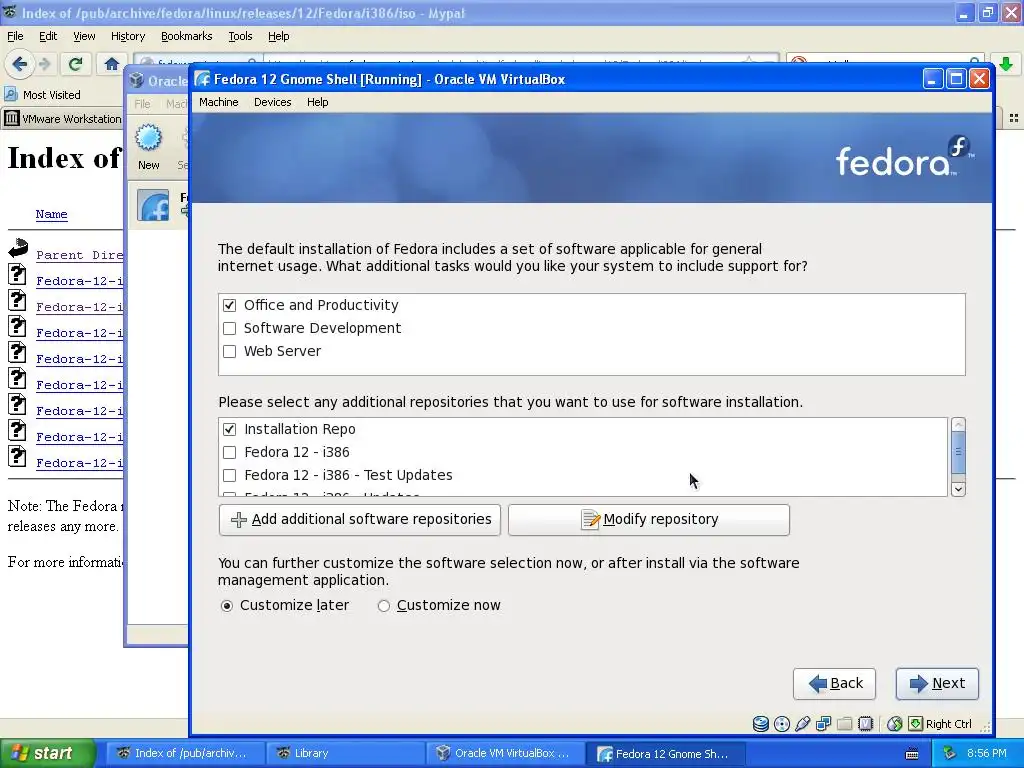Click the safely remove hardware tray icon
This screenshot has width=1024, height=768.
[x=950, y=753]
